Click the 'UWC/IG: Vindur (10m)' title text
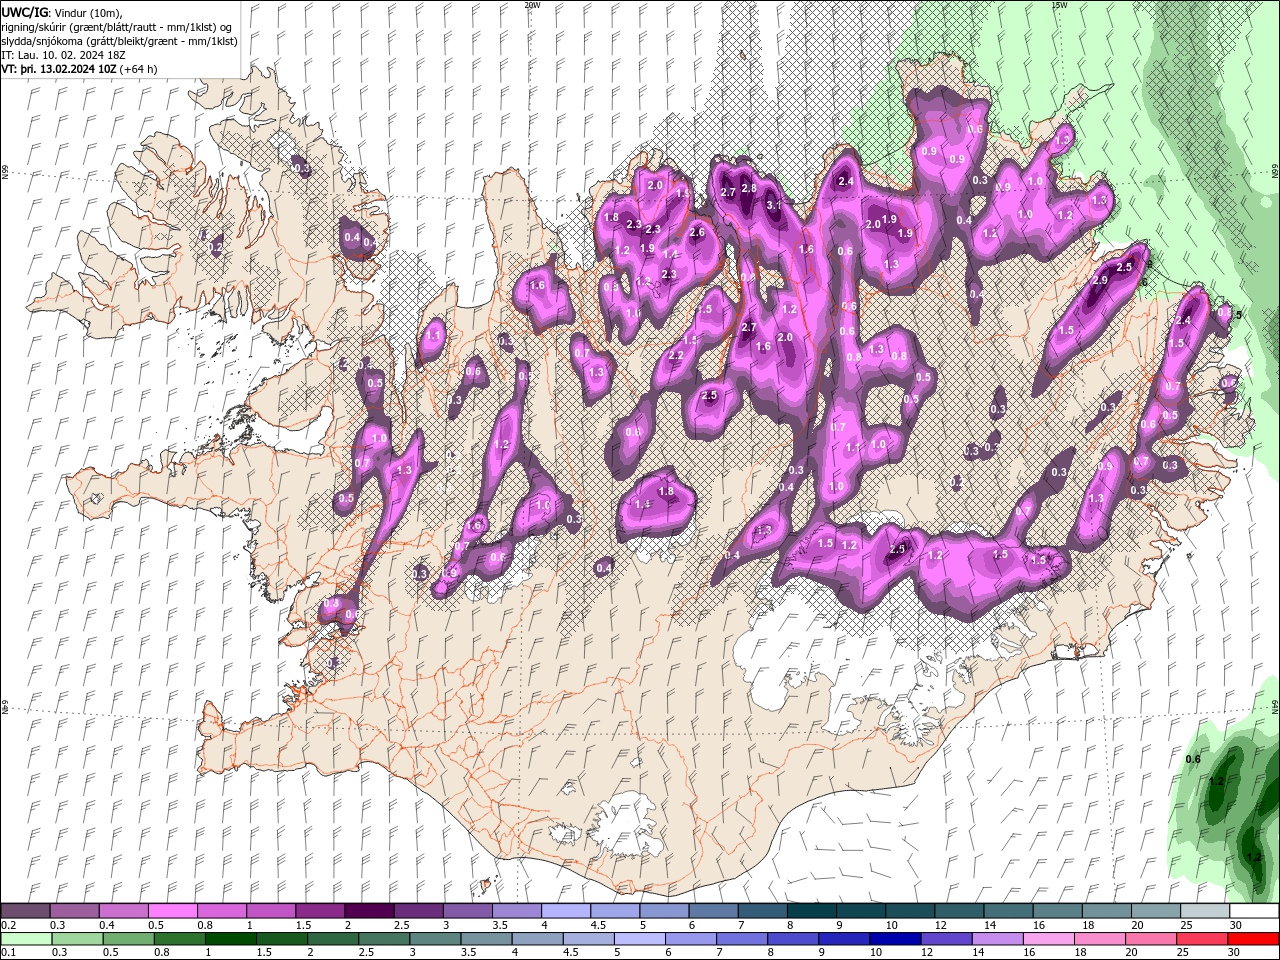1280x960 pixels. 62,12
